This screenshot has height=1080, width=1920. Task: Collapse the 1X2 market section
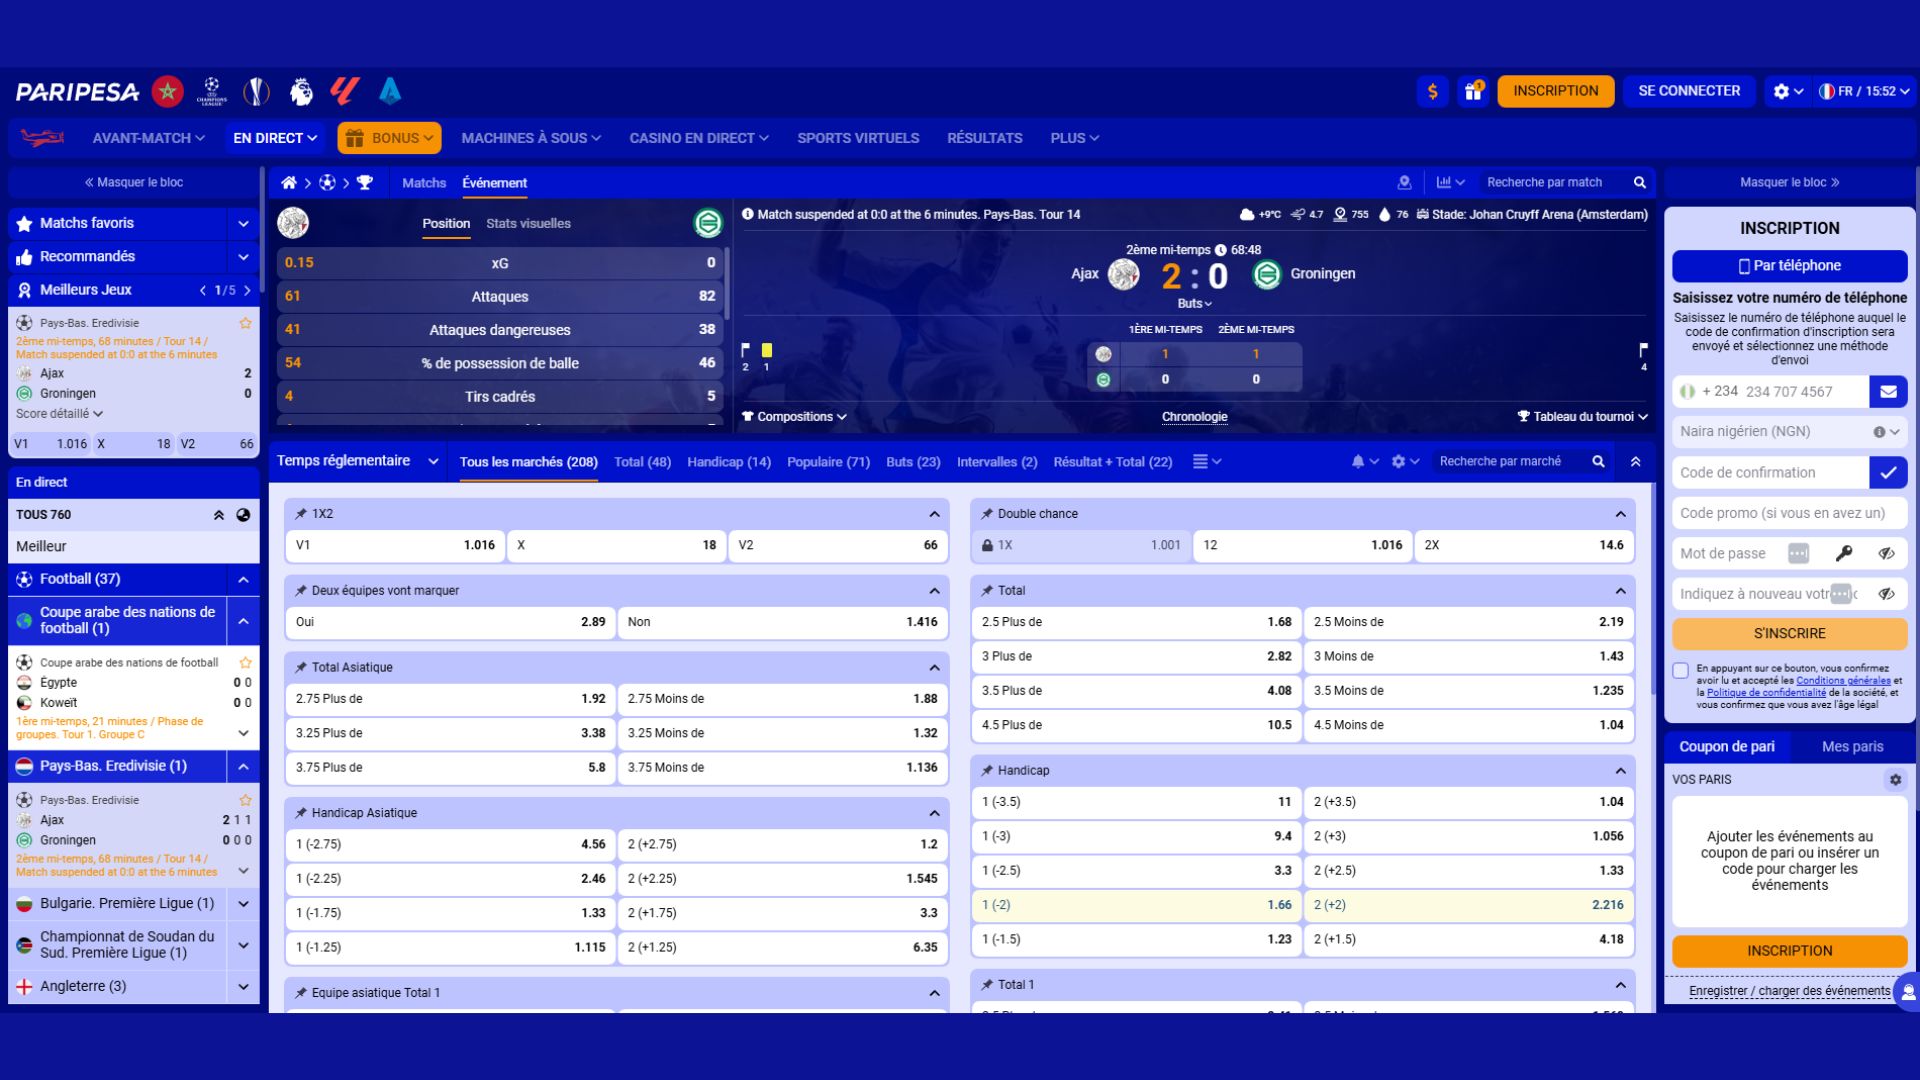pyautogui.click(x=934, y=514)
